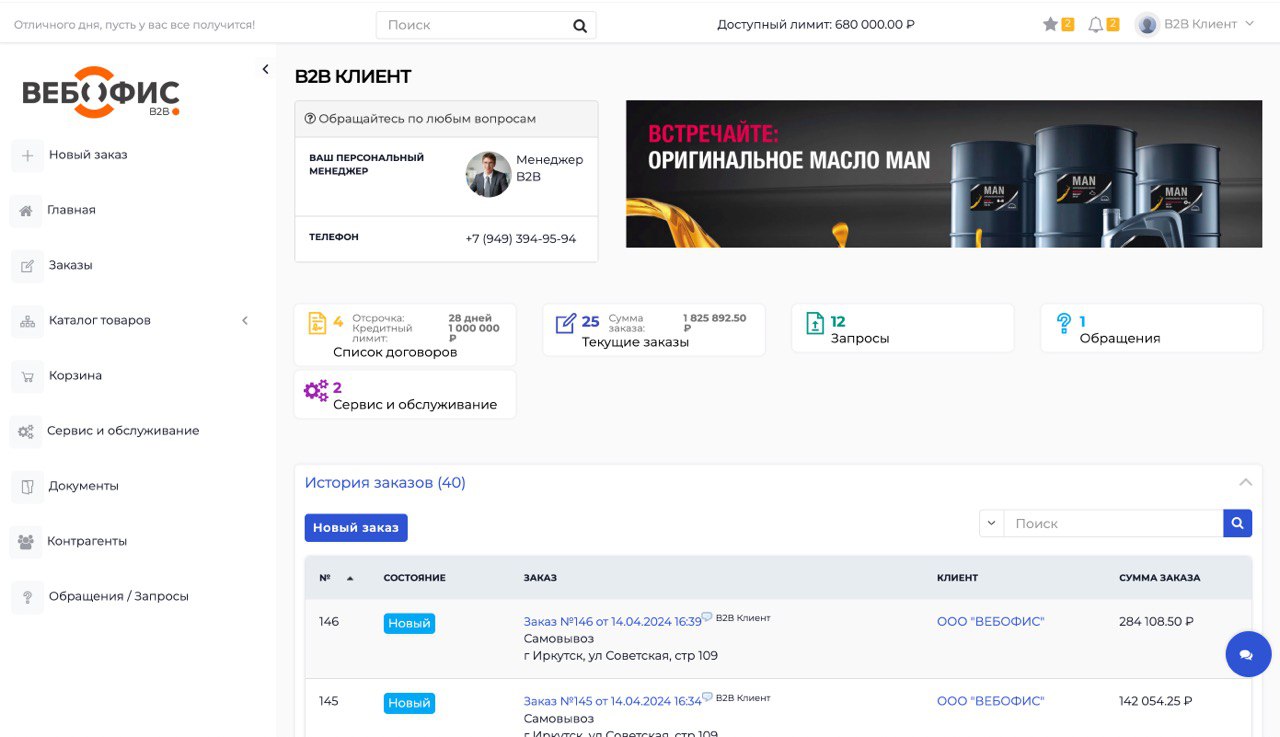Screen dimensions: 1280x737
Task: Collapse the left sidebar with the arrow
Action: pos(265,69)
